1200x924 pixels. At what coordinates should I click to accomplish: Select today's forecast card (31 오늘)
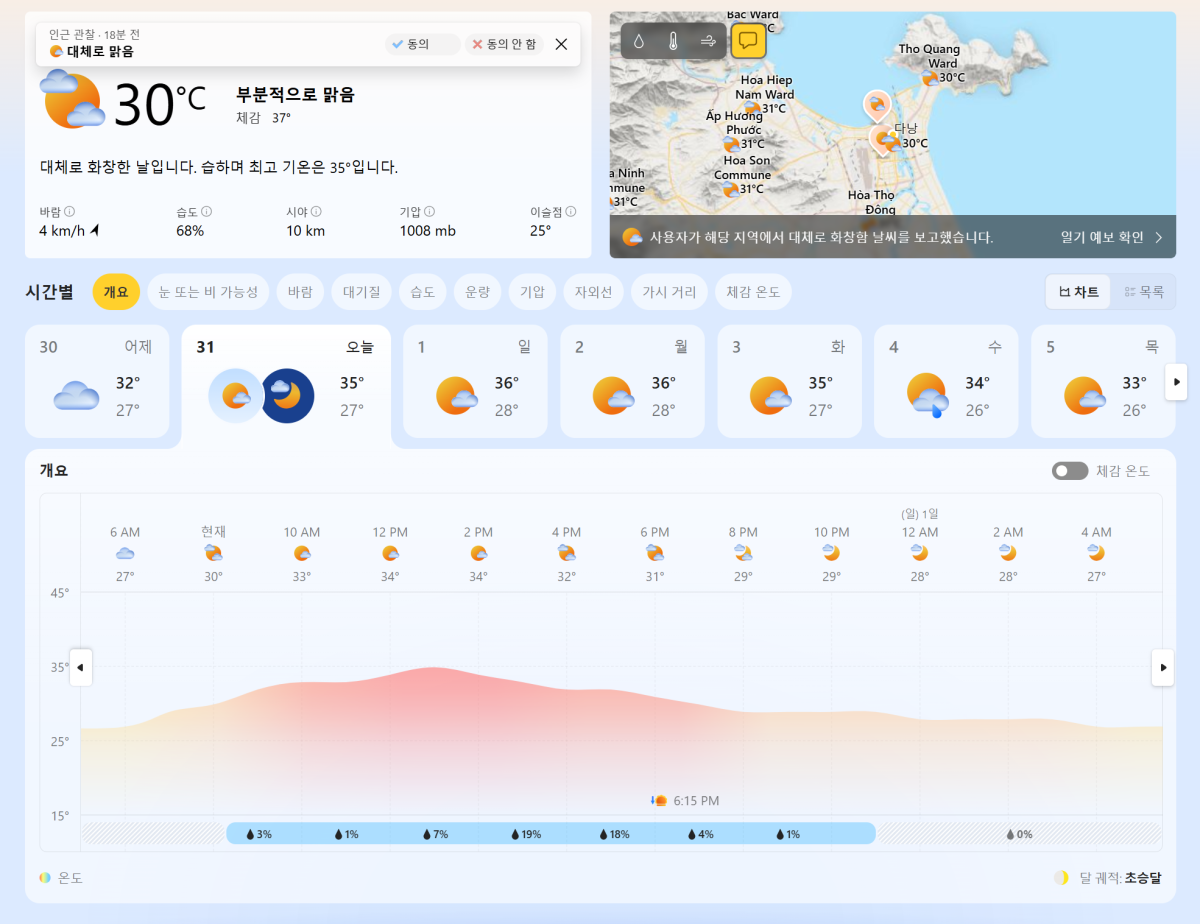pyautogui.click(x=286, y=385)
